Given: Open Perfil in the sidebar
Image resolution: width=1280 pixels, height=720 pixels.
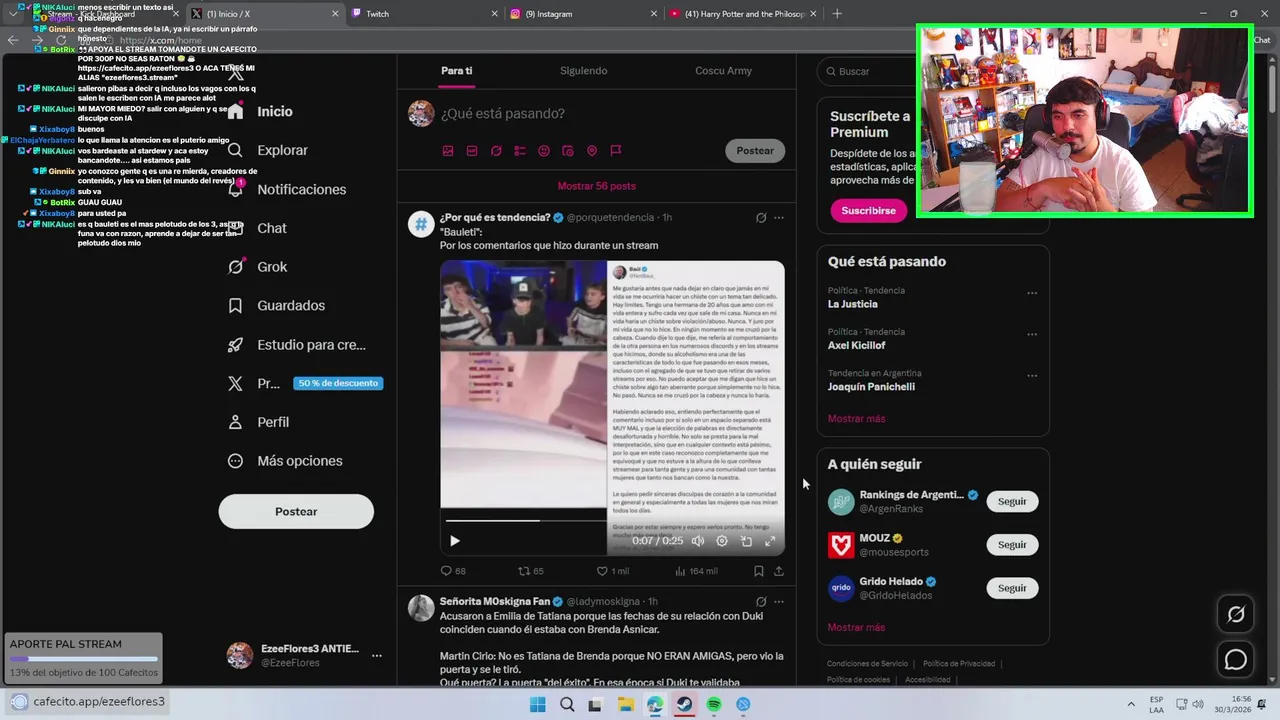Looking at the screenshot, I should click(x=259, y=422).
